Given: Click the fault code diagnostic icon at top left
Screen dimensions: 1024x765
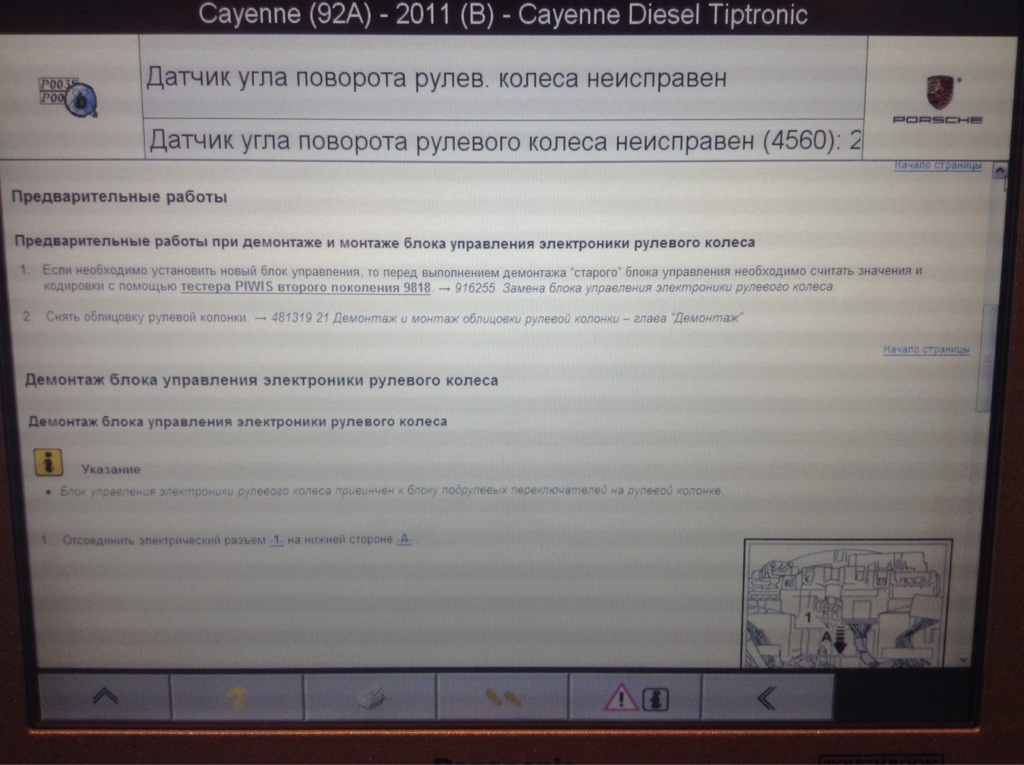Looking at the screenshot, I should click(x=68, y=95).
